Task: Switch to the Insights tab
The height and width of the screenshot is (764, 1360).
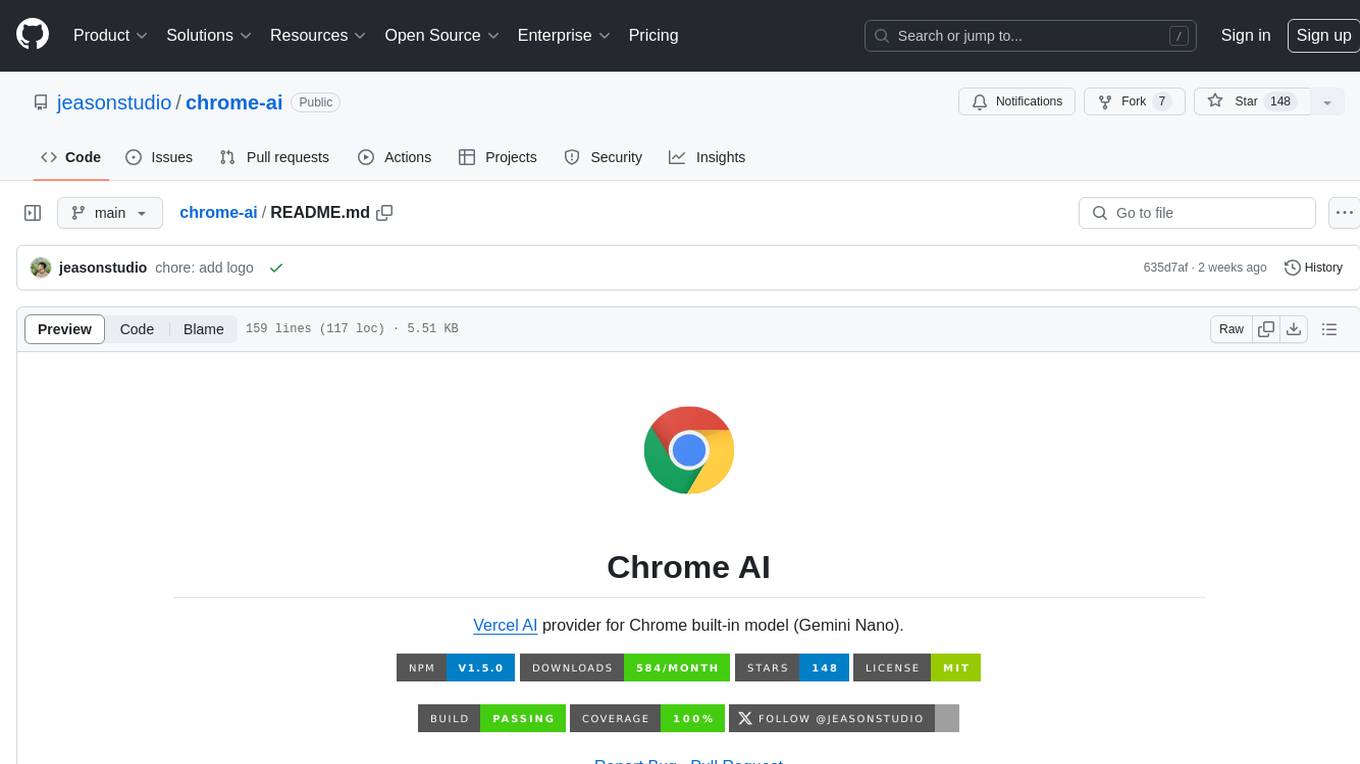Action: pyautogui.click(x=707, y=157)
